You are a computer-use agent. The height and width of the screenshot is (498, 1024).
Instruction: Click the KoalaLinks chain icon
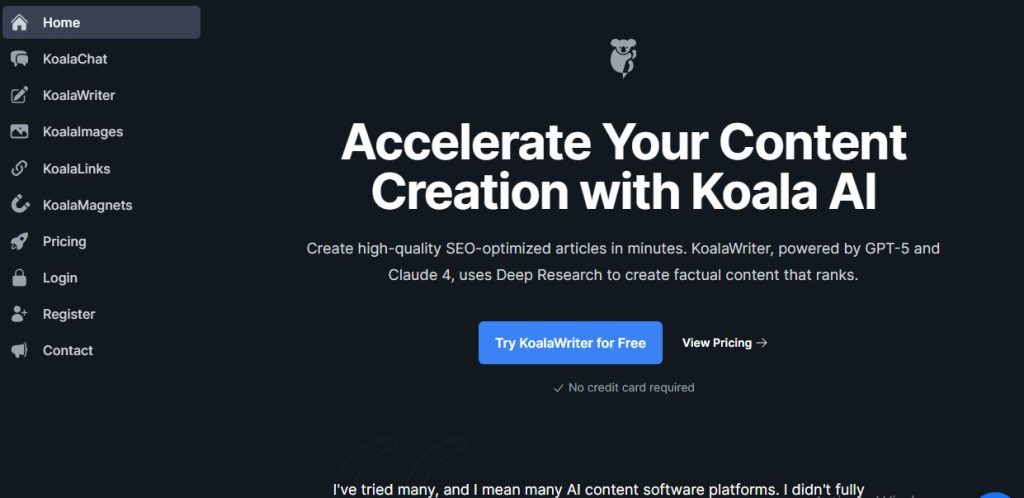[20, 168]
